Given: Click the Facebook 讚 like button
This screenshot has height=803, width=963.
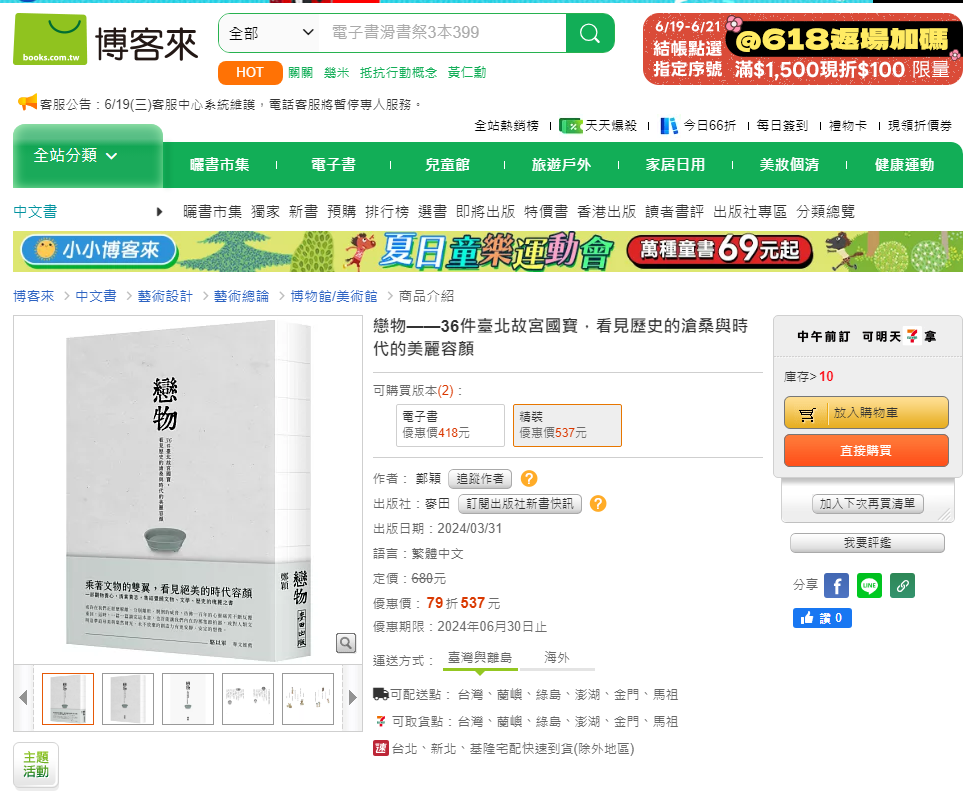Looking at the screenshot, I should tap(822, 618).
